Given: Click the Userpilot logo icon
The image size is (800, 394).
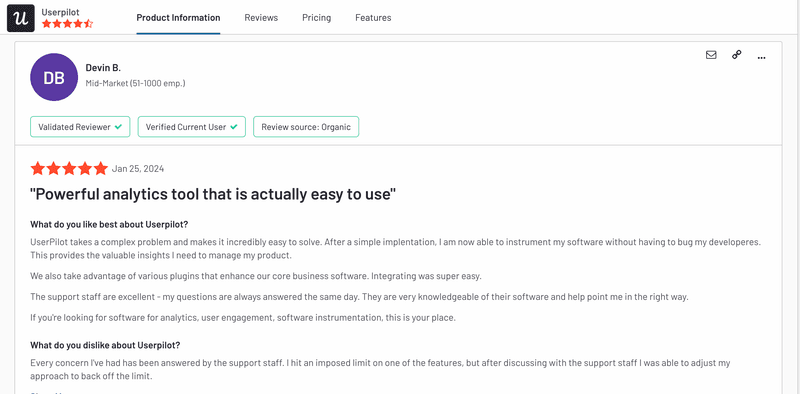Looking at the screenshot, I should click(21, 18).
